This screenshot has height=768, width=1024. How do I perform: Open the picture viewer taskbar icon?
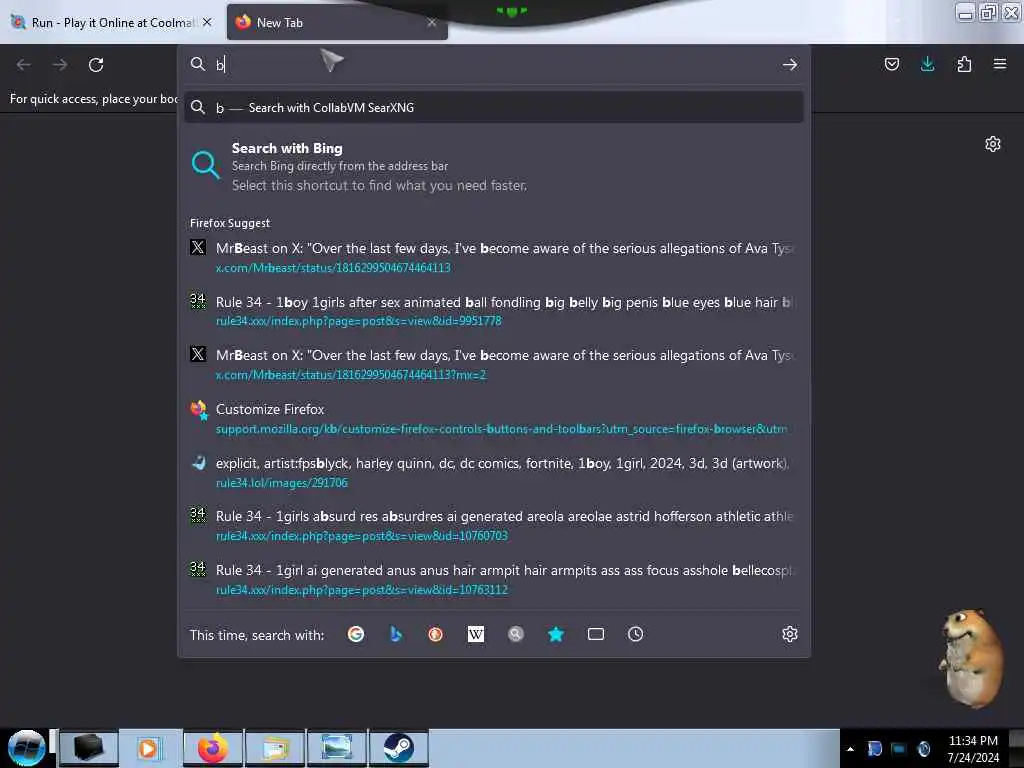pos(337,748)
